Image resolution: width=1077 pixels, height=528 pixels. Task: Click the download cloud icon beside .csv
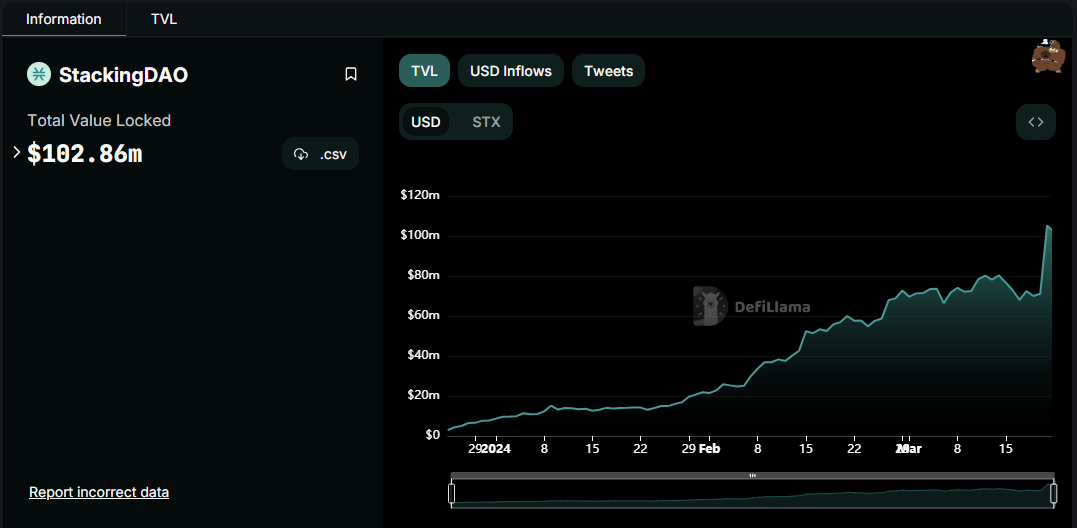coord(301,154)
